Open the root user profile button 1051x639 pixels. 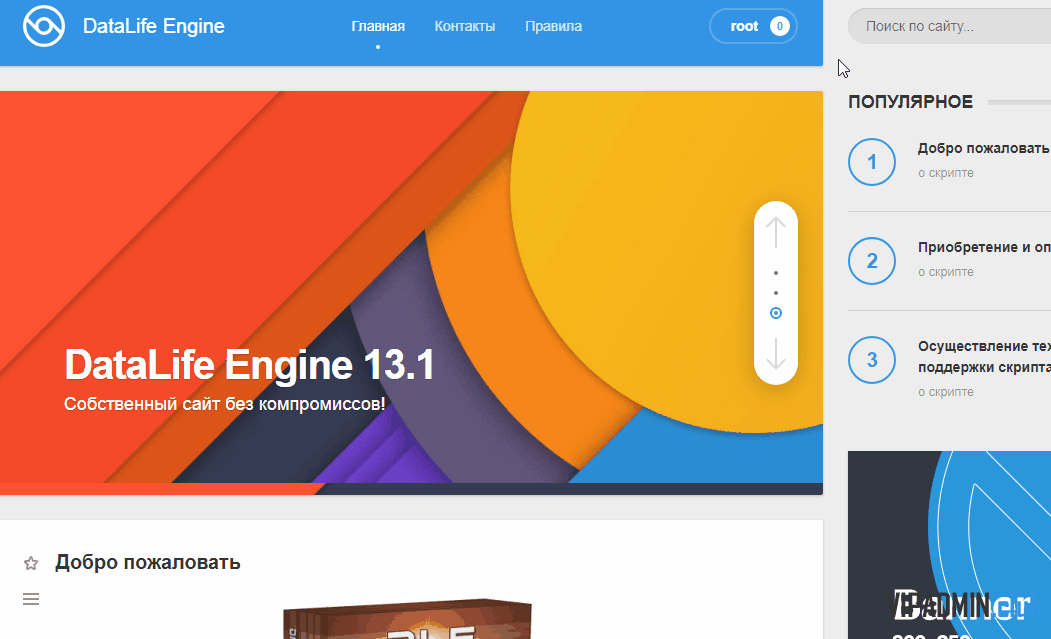click(x=753, y=26)
